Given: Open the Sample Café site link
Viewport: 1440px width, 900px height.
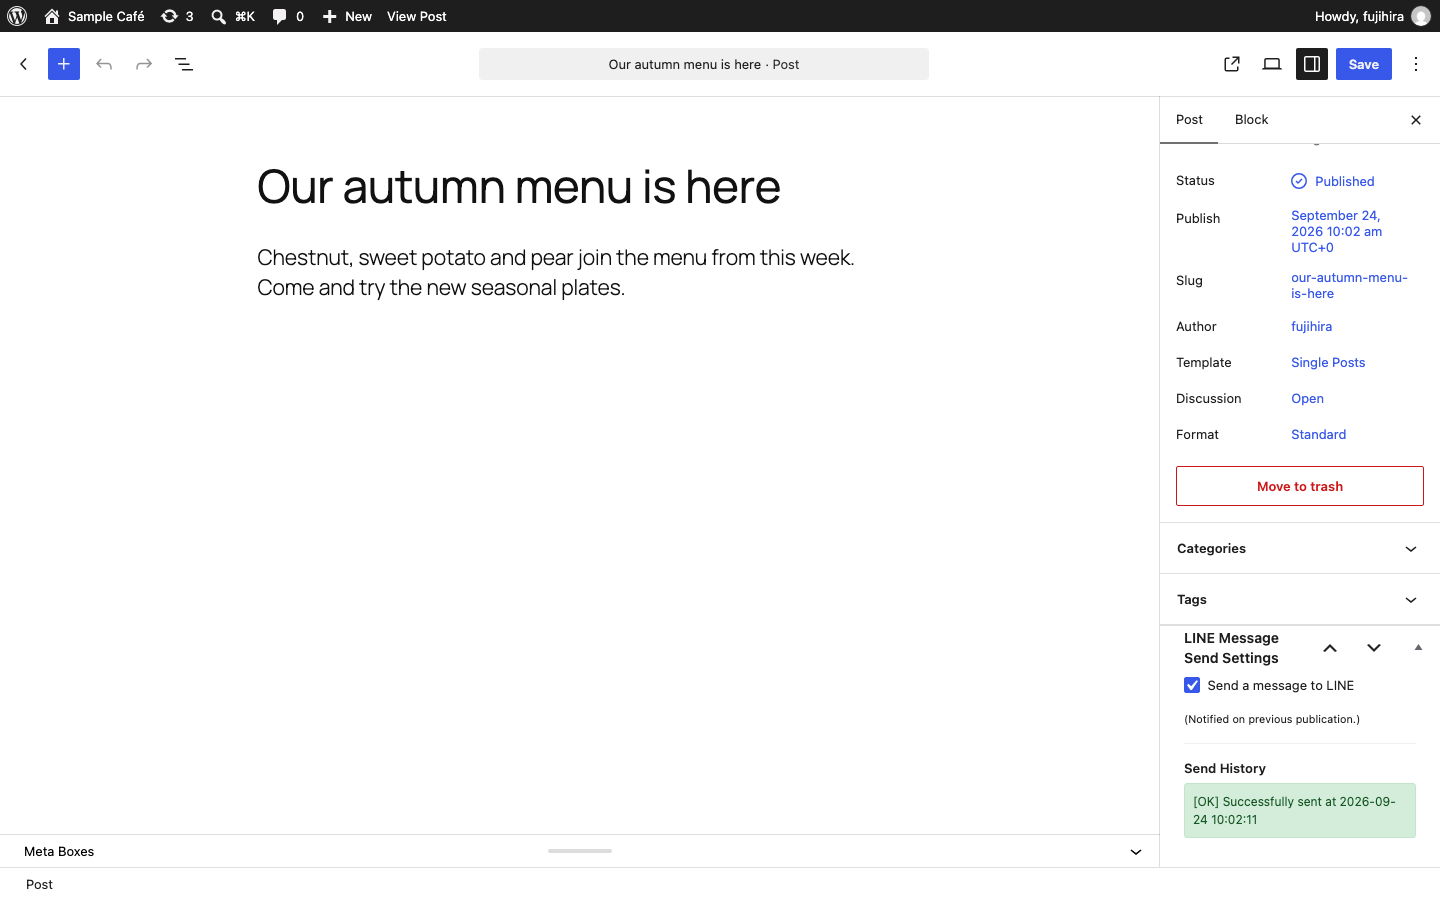Looking at the screenshot, I should click(x=94, y=16).
